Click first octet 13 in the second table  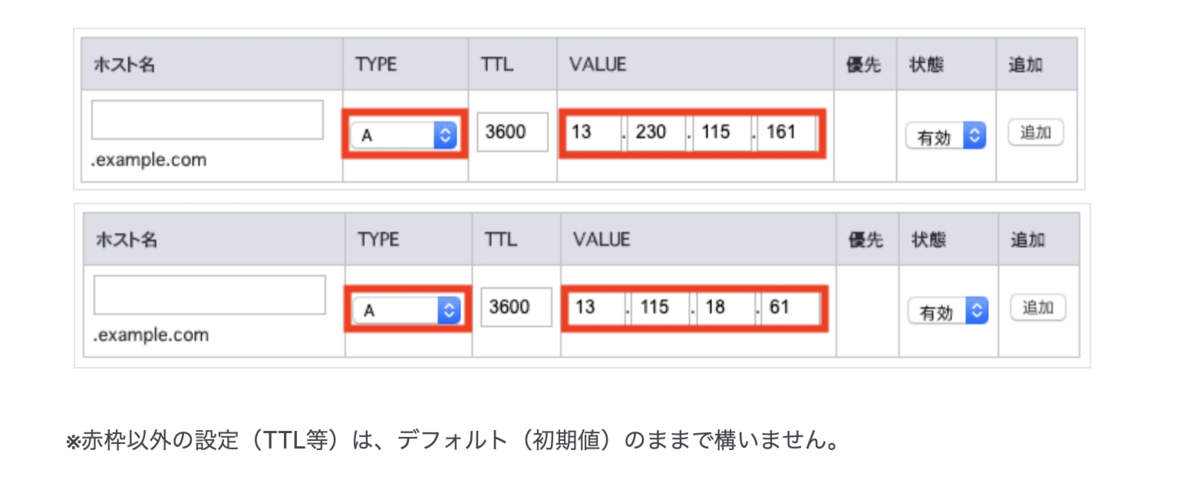[596, 309]
